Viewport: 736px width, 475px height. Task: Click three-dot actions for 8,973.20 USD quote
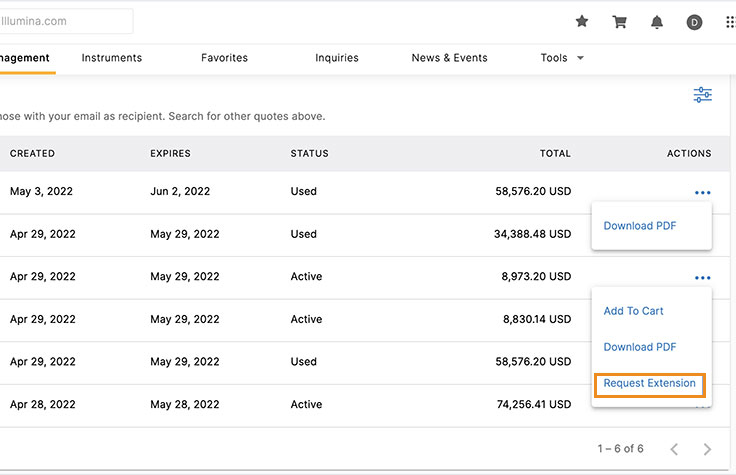coord(702,278)
